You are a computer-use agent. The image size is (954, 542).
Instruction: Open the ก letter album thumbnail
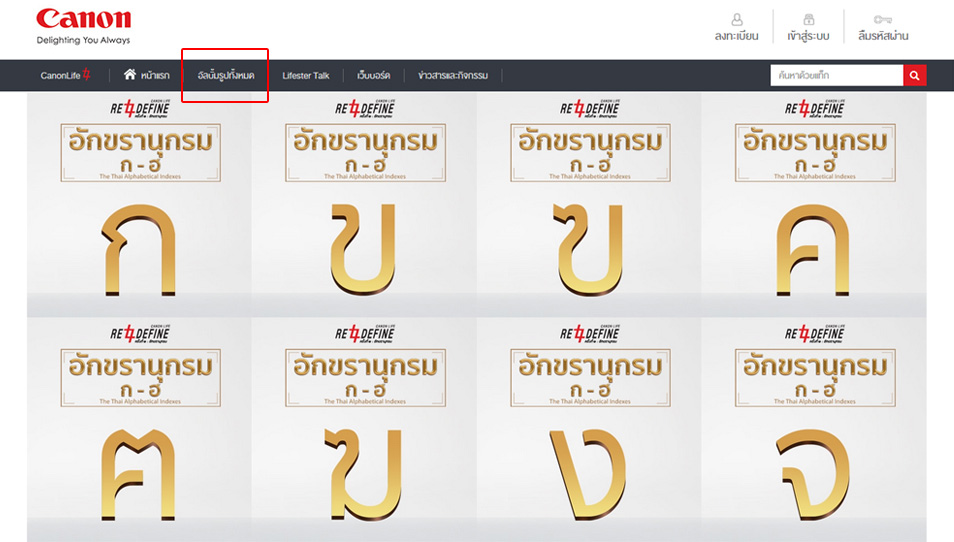pyautogui.click(x=139, y=204)
